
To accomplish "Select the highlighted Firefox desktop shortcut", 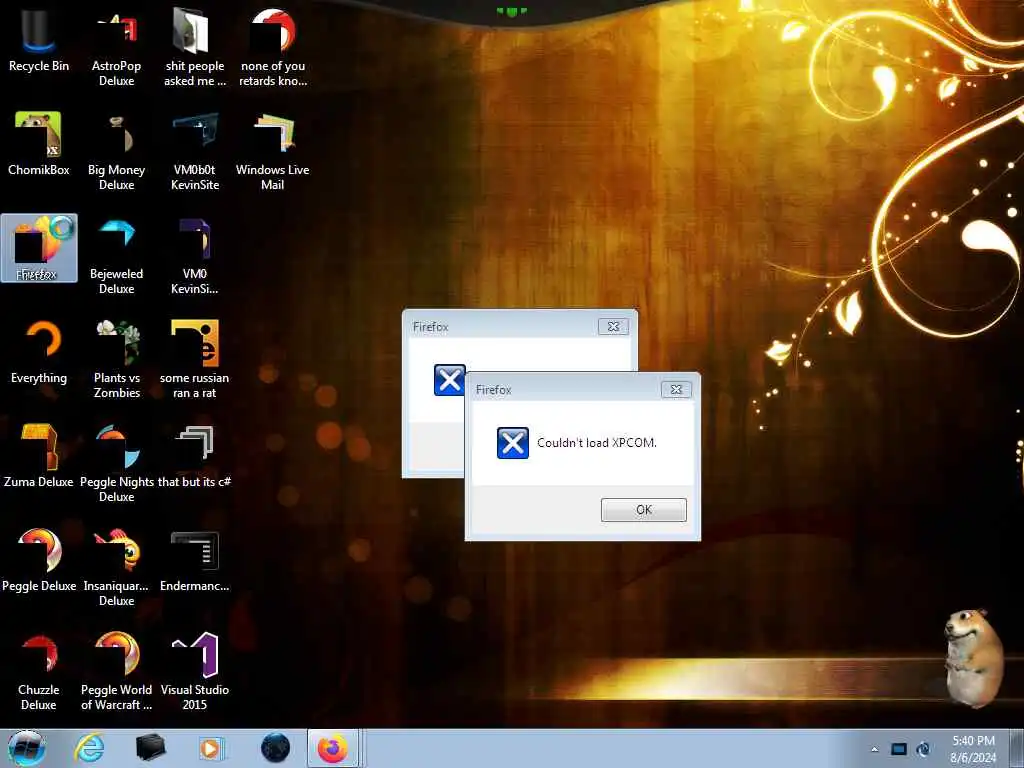I will pyautogui.click(x=39, y=248).
